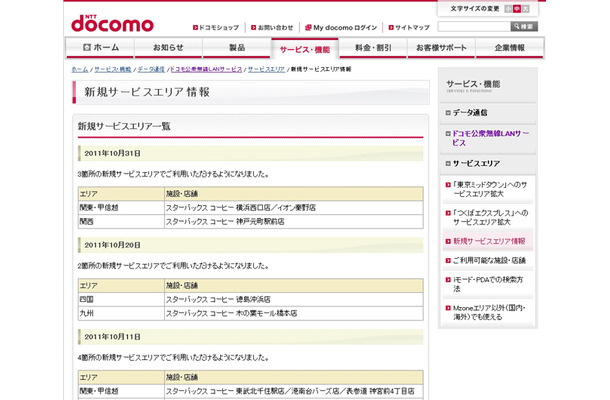Click the red arrow icon beside サイトマップ
Viewport: 610px width, 400px height.
[391, 28]
